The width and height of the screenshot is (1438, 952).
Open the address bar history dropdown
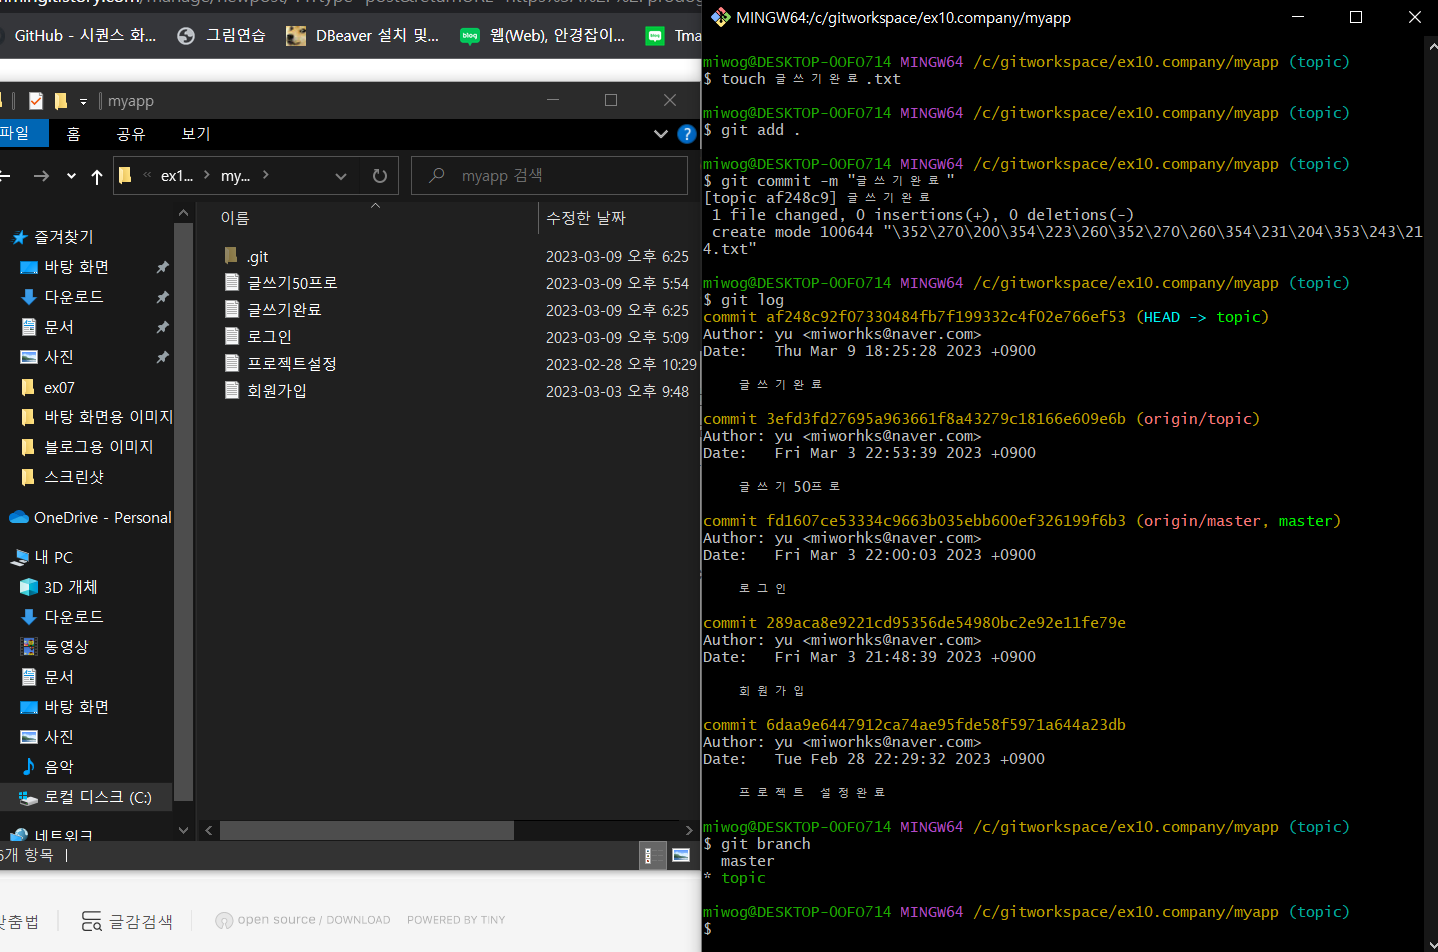tap(341, 176)
